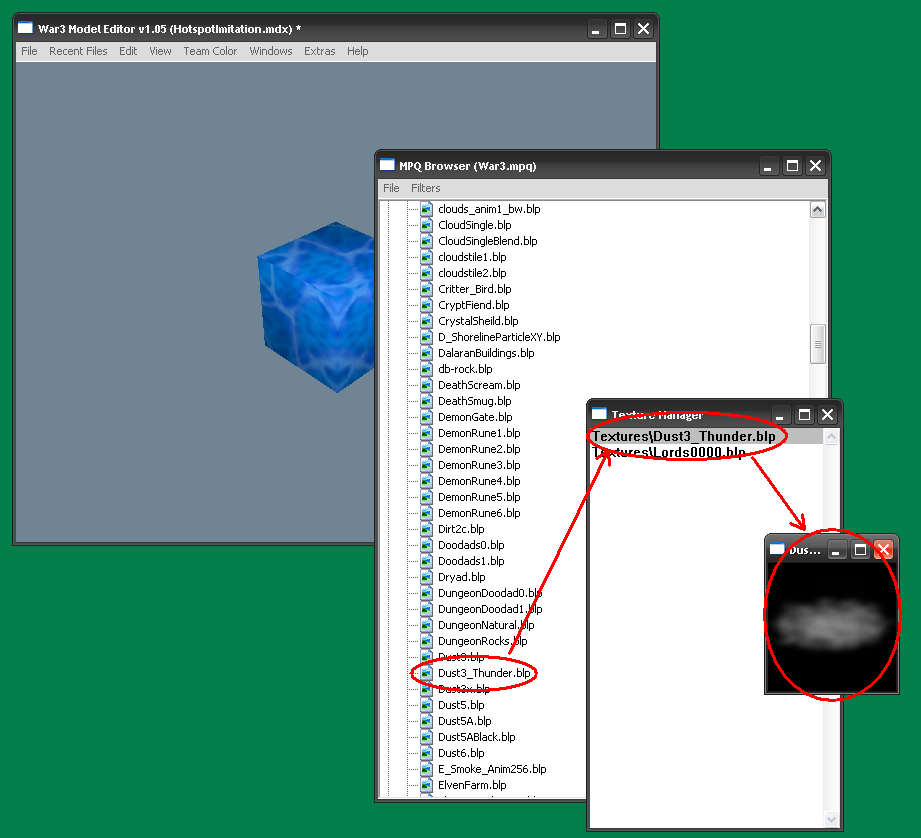Click the DemonRune4.blp file icon
The height and width of the screenshot is (838, 921).
click(427, 481)
